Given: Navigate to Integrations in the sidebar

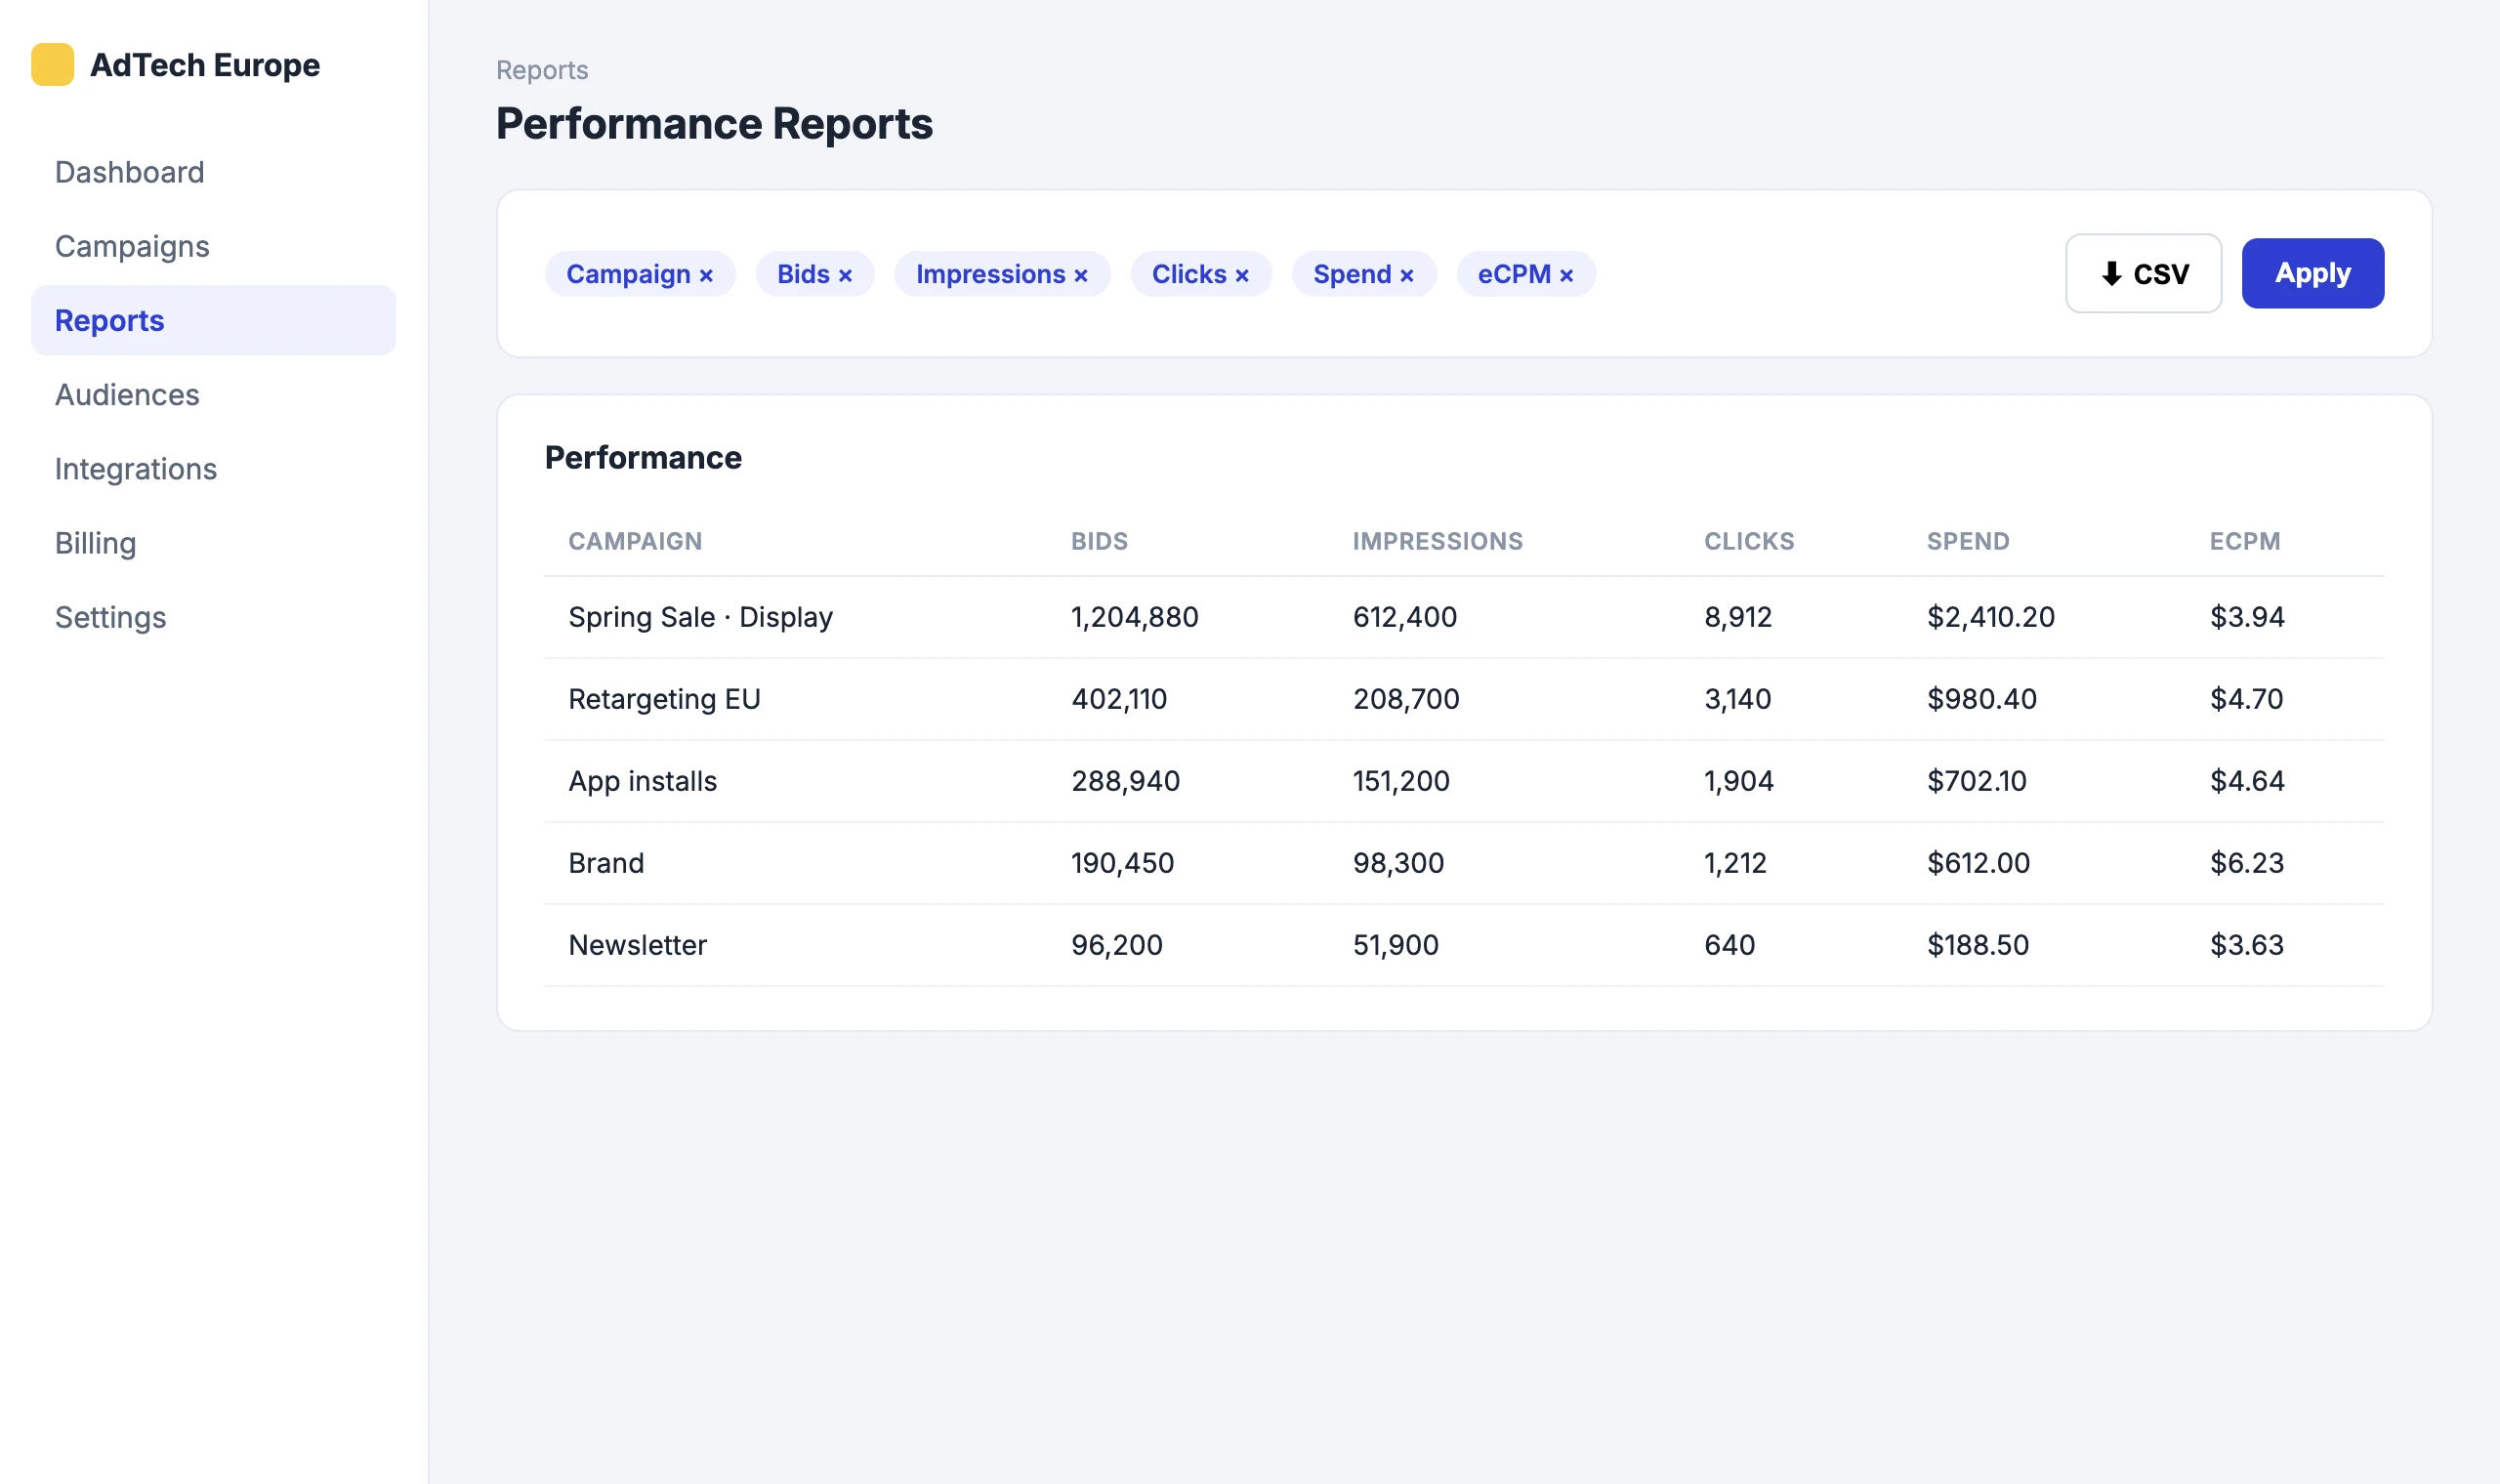Looking at the screenshot, I should (x=213, y=468).
